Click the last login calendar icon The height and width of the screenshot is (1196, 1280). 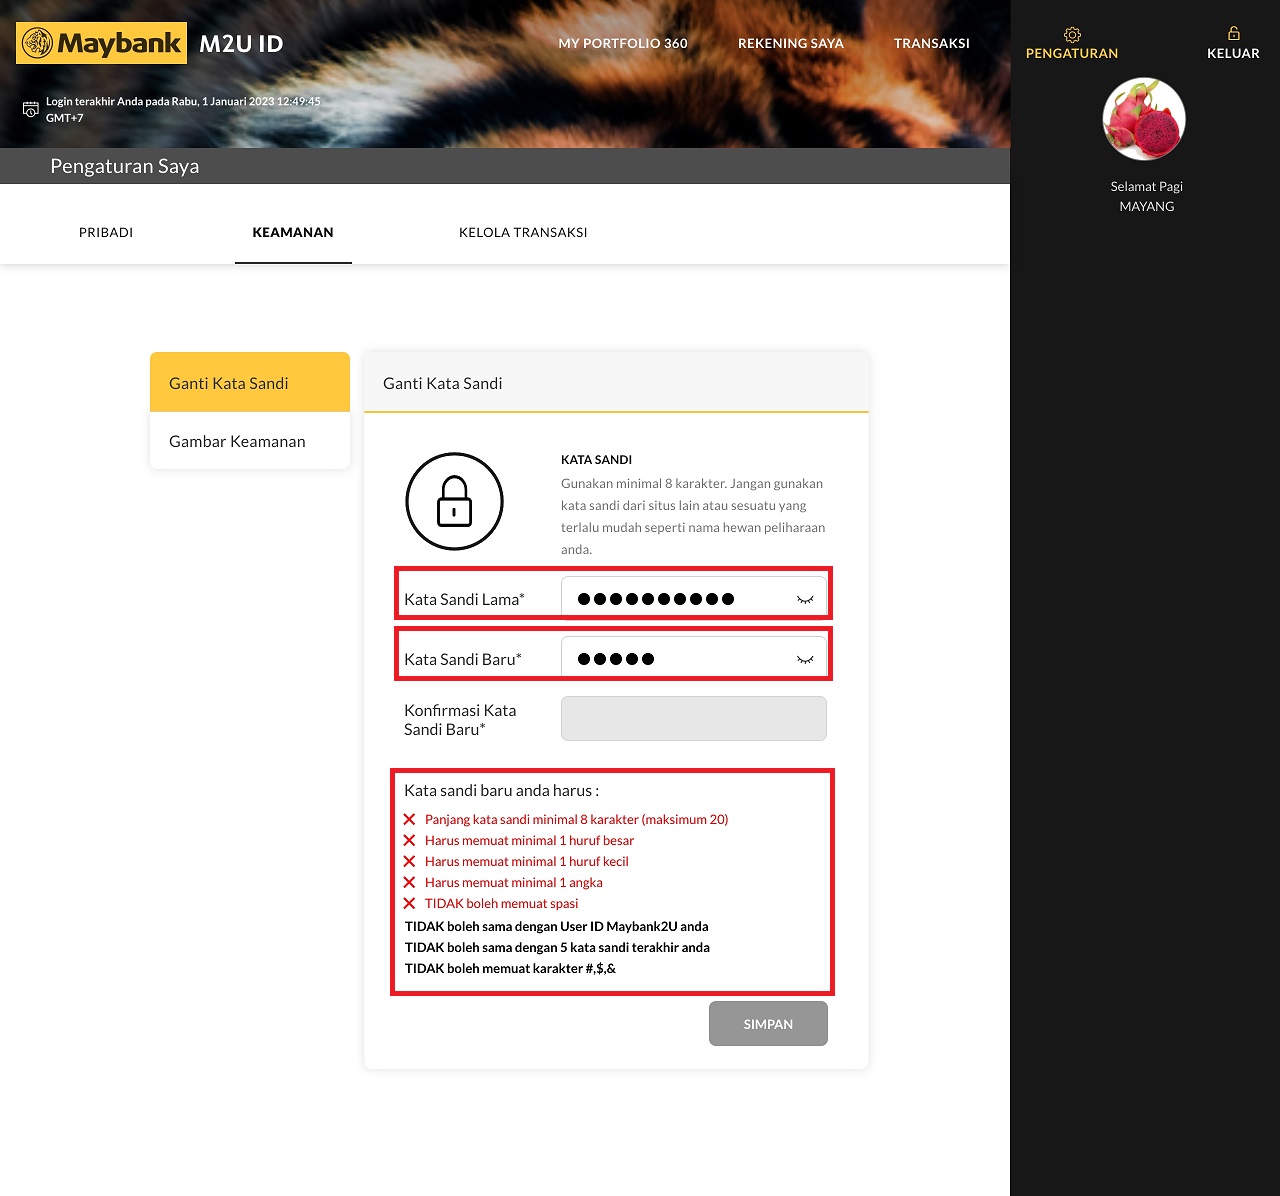click(31, 109)
